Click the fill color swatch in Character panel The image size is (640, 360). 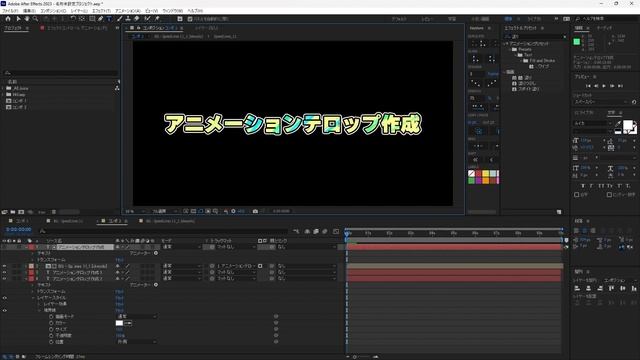pos(629,125)
